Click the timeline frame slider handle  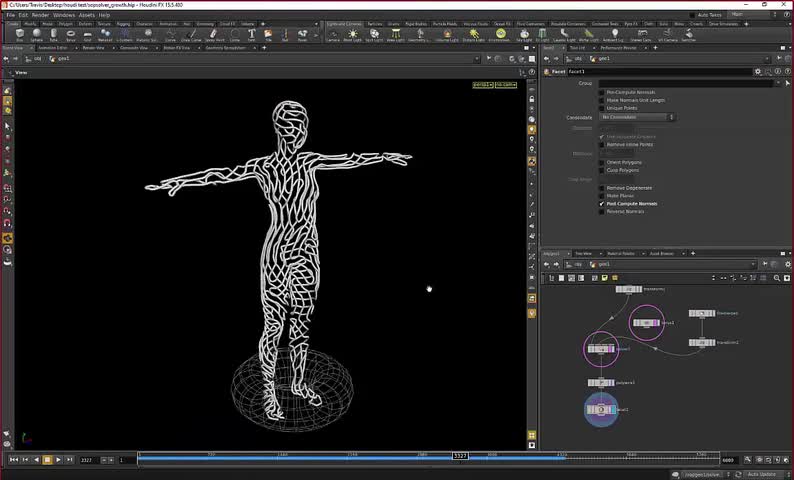(460, 456)
